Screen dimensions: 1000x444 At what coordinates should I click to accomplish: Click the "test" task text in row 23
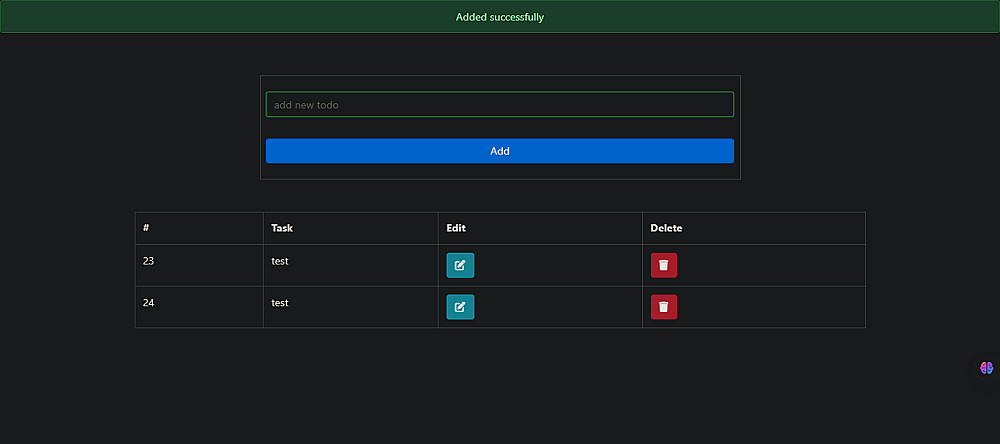(x=280, y=261)
